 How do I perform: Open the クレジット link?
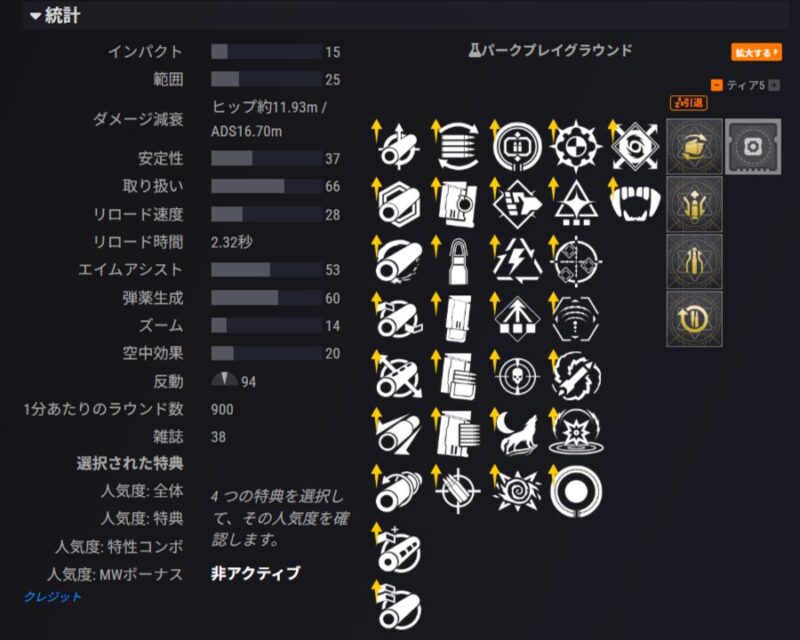(53, 597)
